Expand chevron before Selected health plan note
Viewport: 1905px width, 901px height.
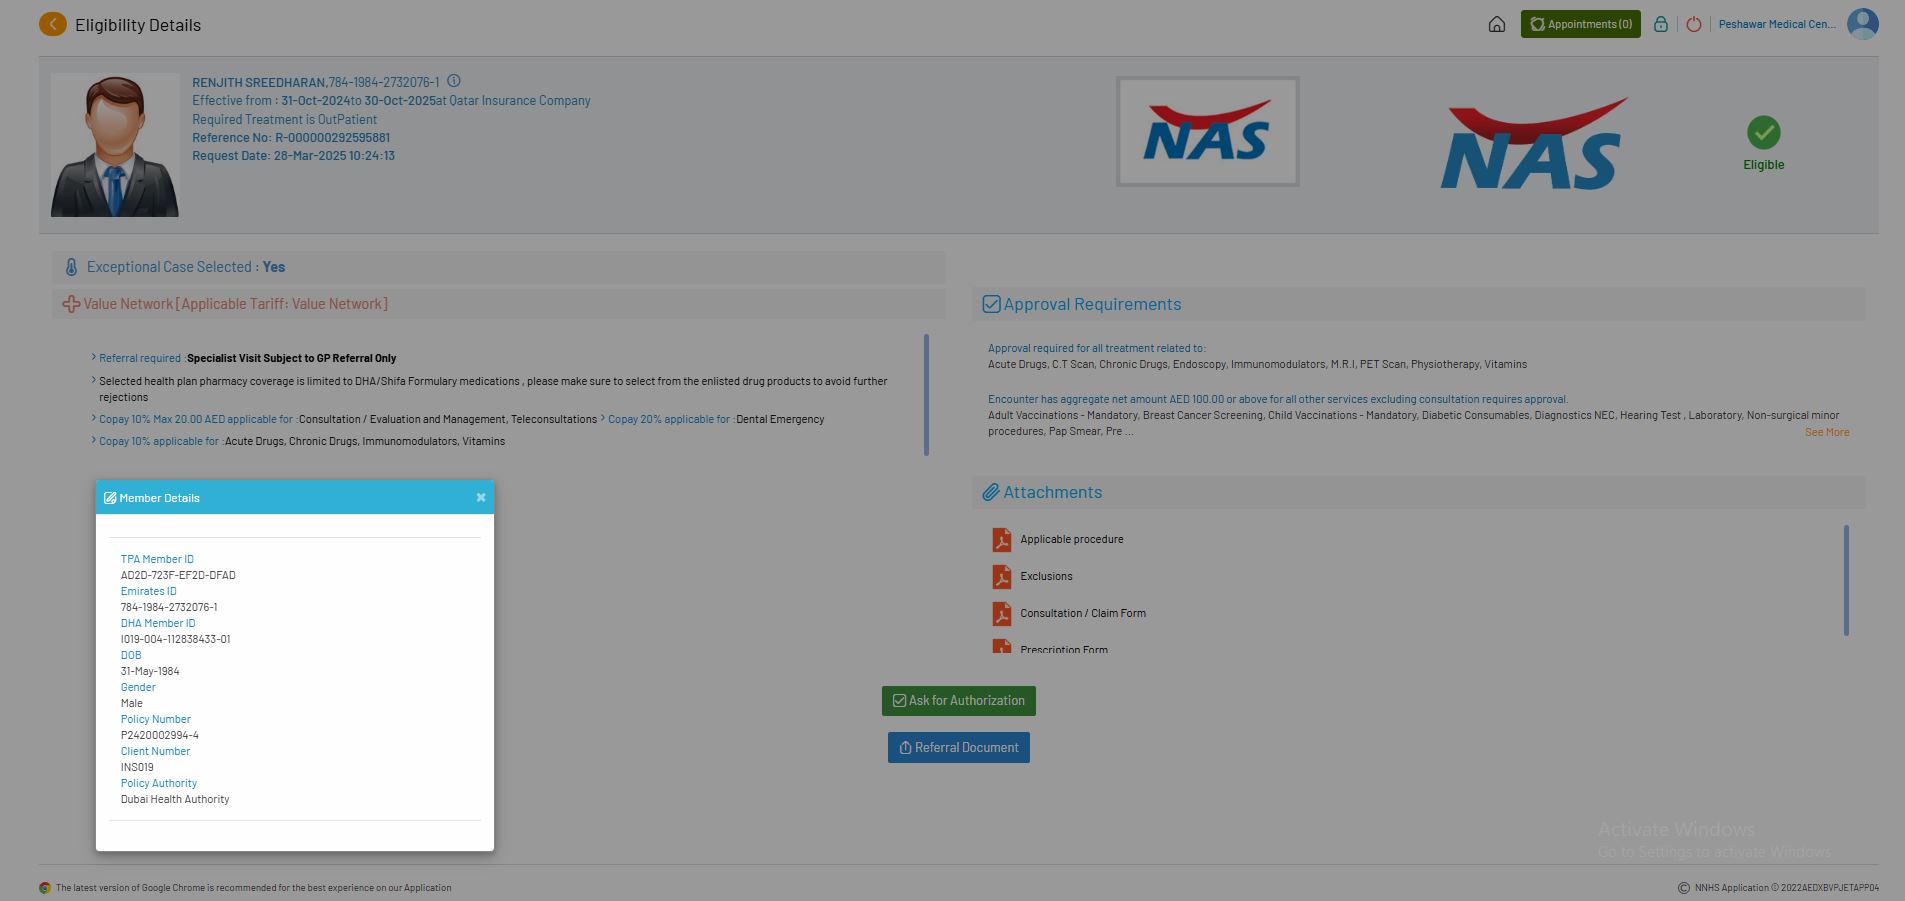pos(94,380)
